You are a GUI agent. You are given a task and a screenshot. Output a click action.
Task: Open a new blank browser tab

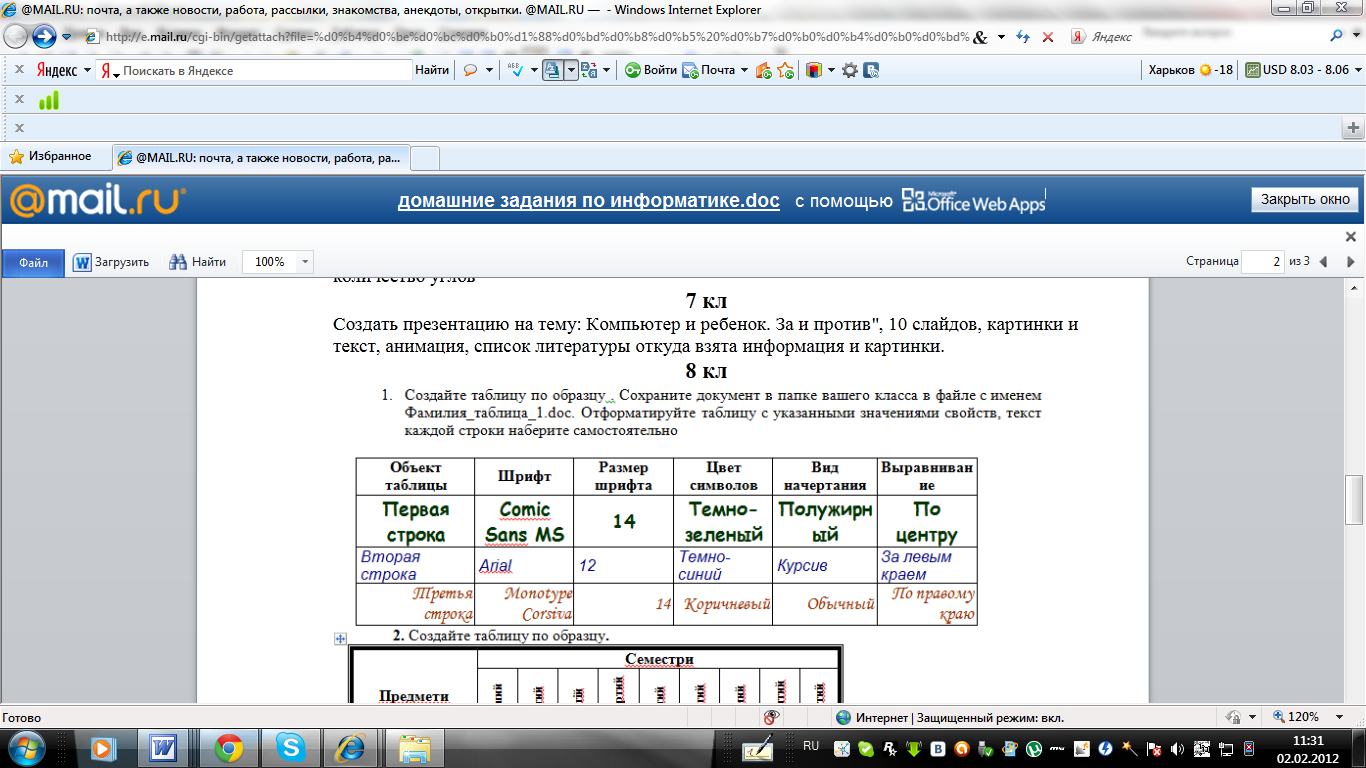(x=425, y=158)
